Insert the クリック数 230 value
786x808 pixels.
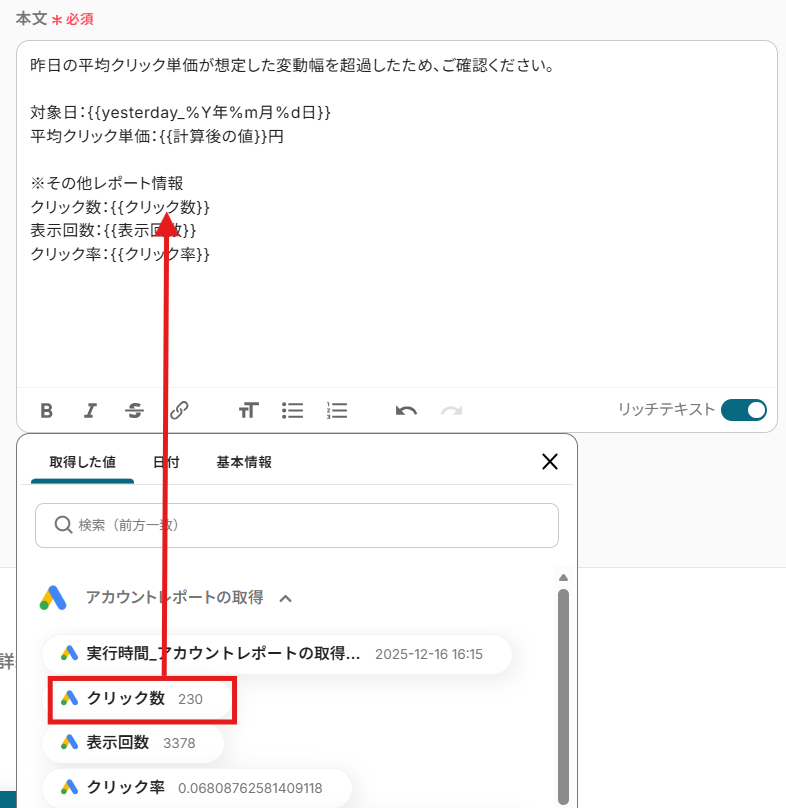pyautogui.click(x=137, y=699)
